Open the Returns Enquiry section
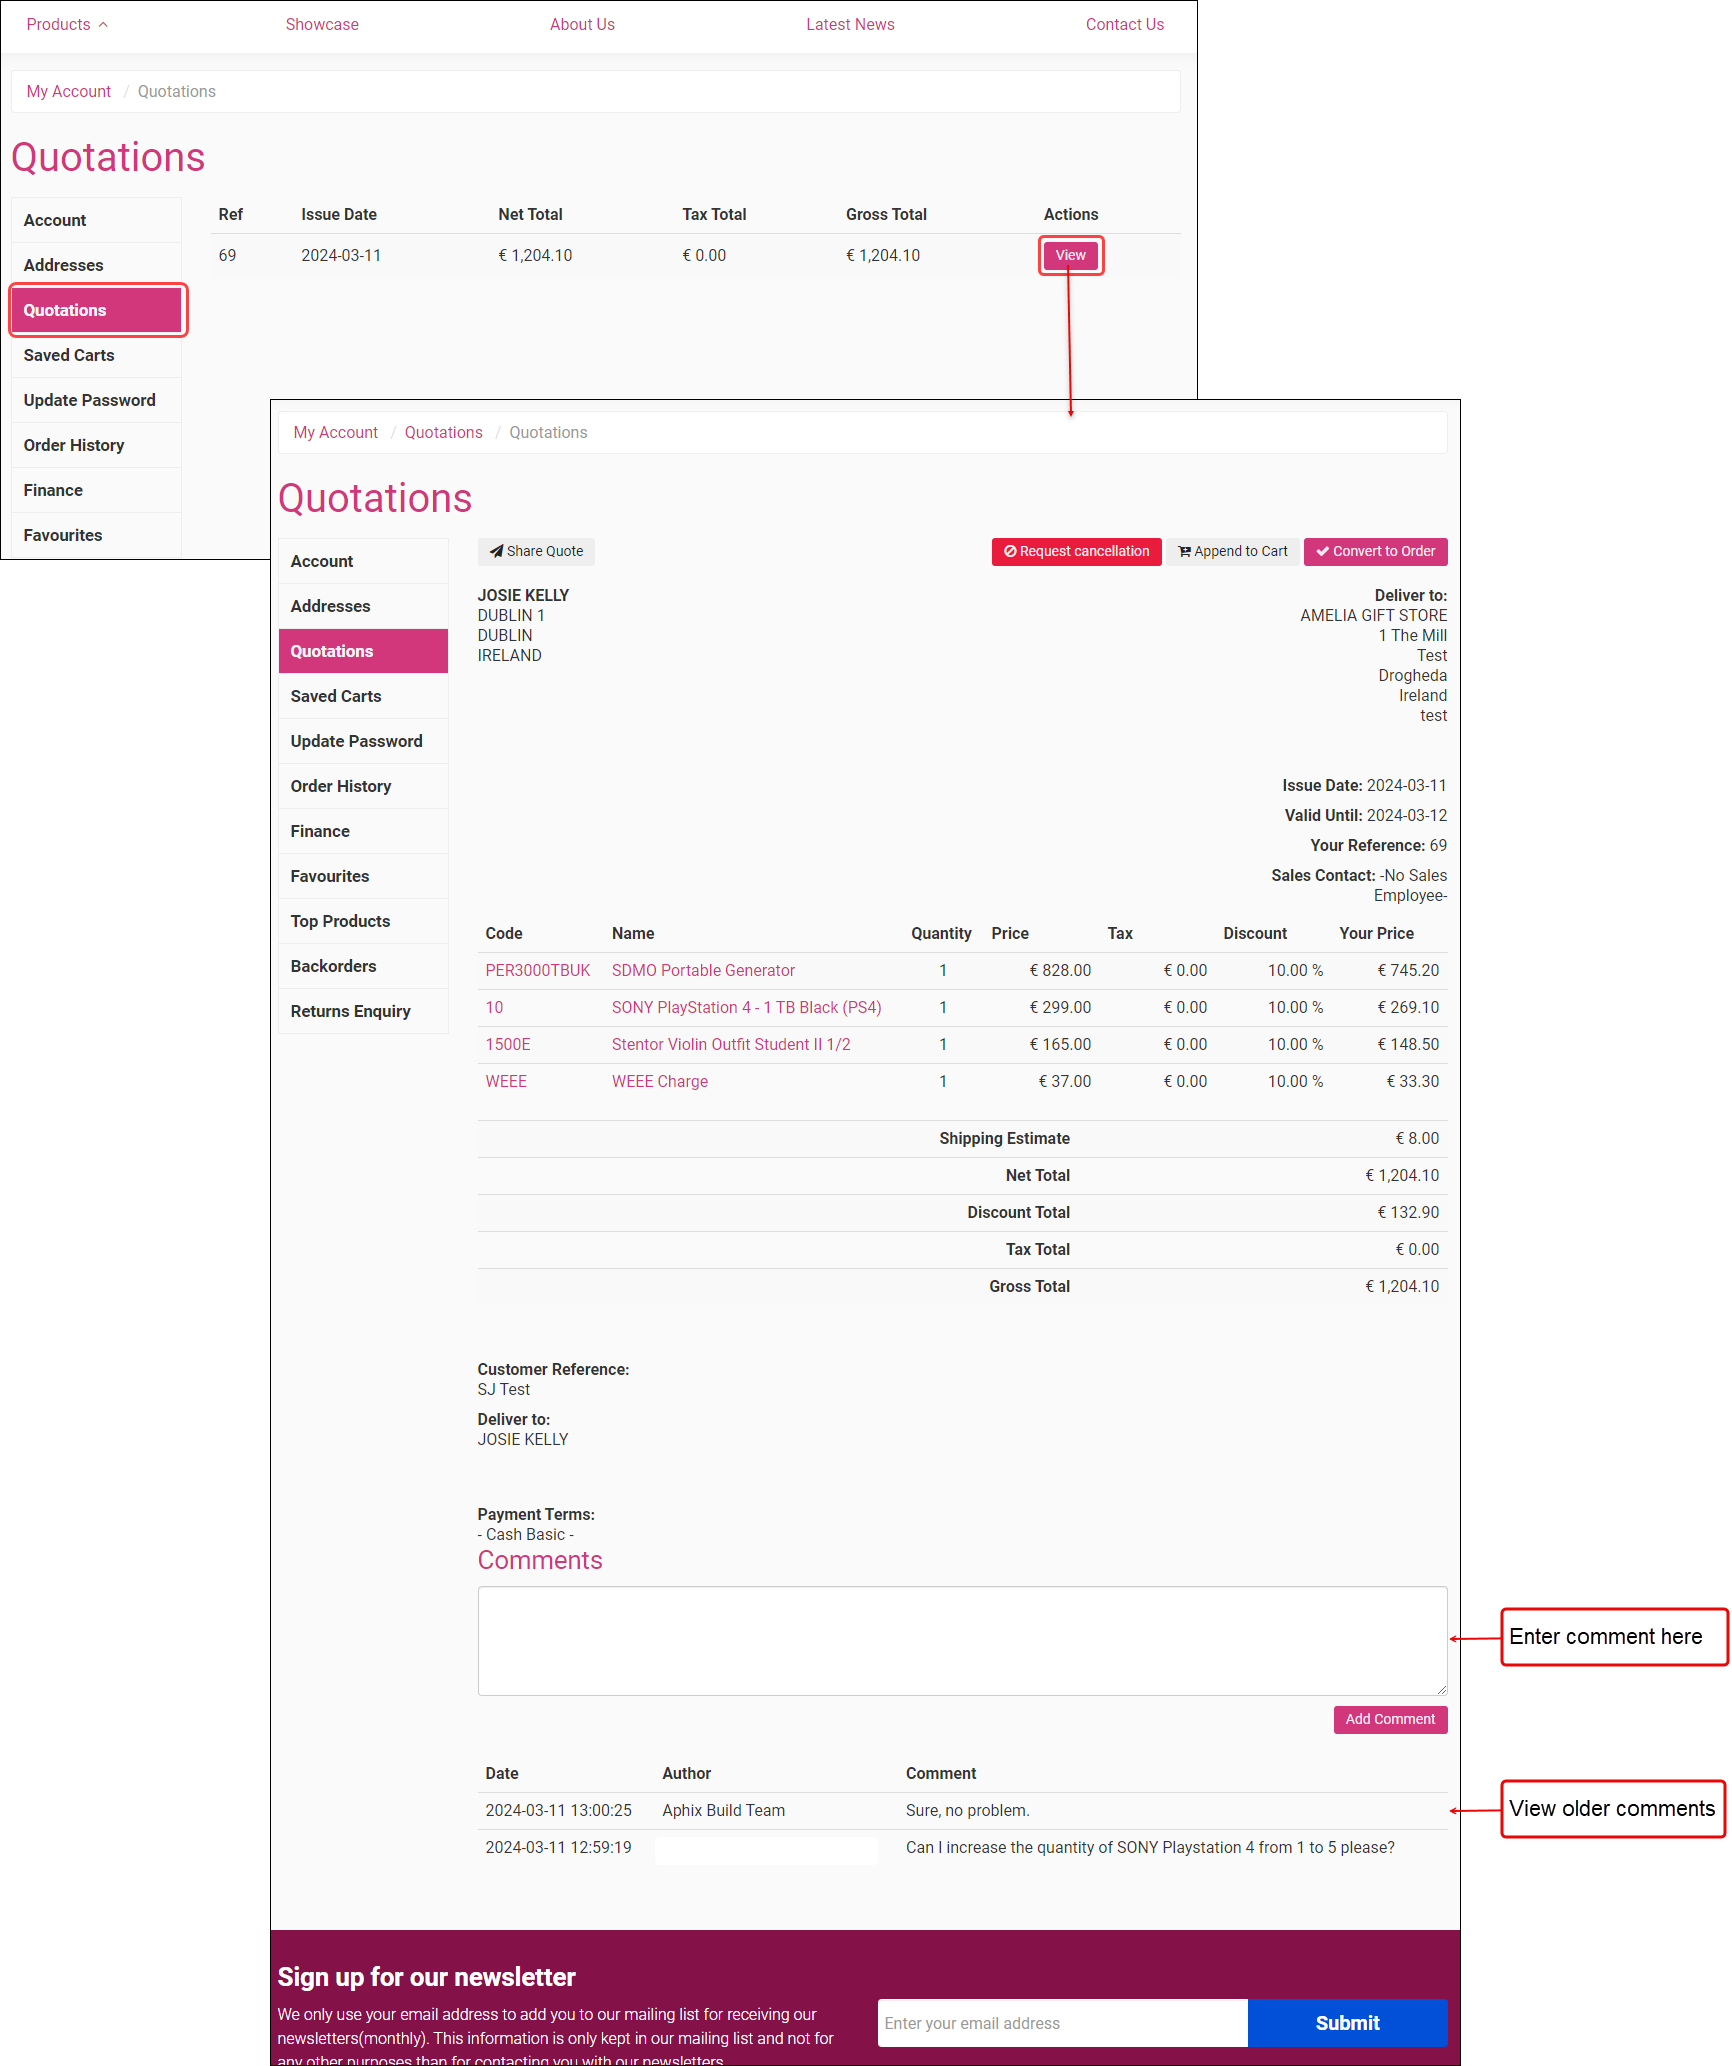1732x2066 pixels. point(350,1011)
